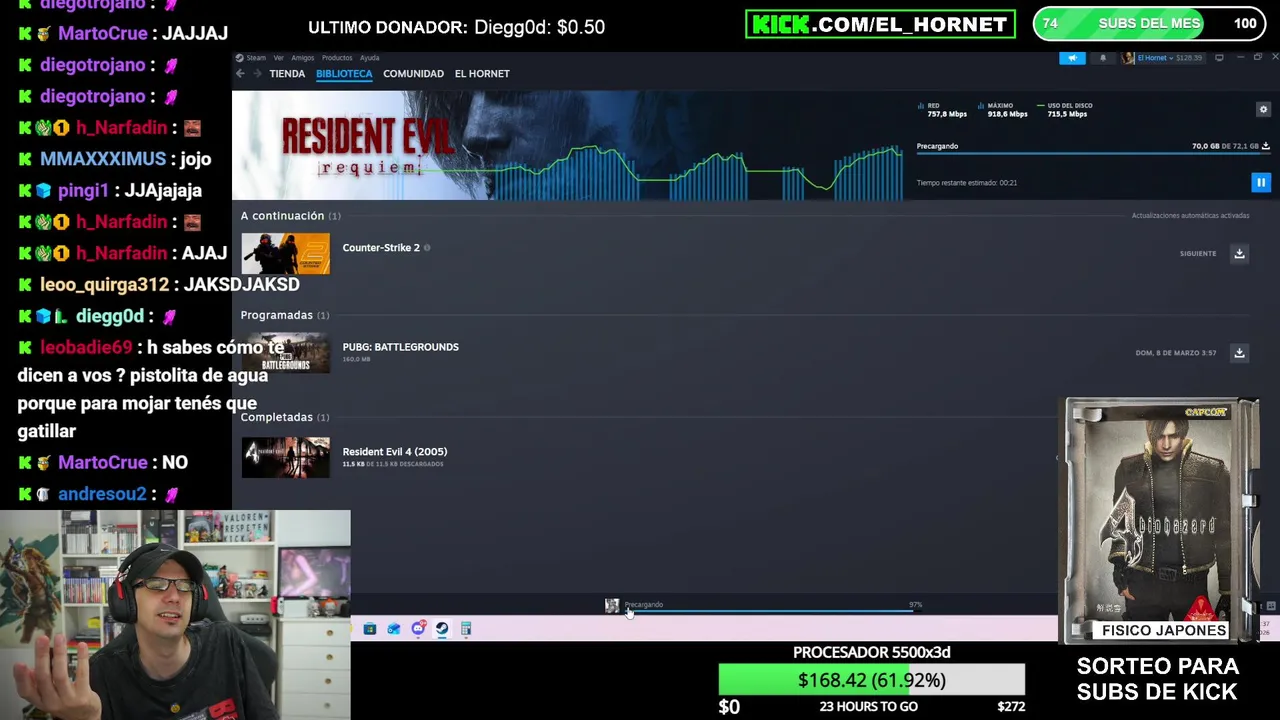This screenshot has width=1280, height=720.
Task: Click the PUBG: BATTLEGROUNDS download arrow icon
Action: click(1239, 353)
